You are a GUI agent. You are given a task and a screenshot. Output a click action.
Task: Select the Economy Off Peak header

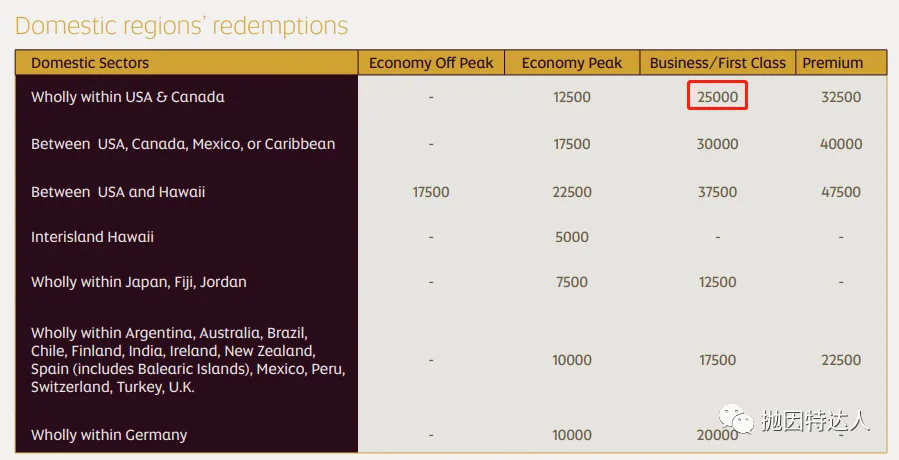pyautogui.click(x=431, y=63)
